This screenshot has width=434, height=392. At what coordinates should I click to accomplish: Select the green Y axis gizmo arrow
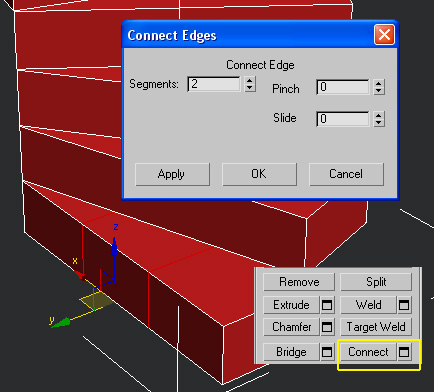61,323
